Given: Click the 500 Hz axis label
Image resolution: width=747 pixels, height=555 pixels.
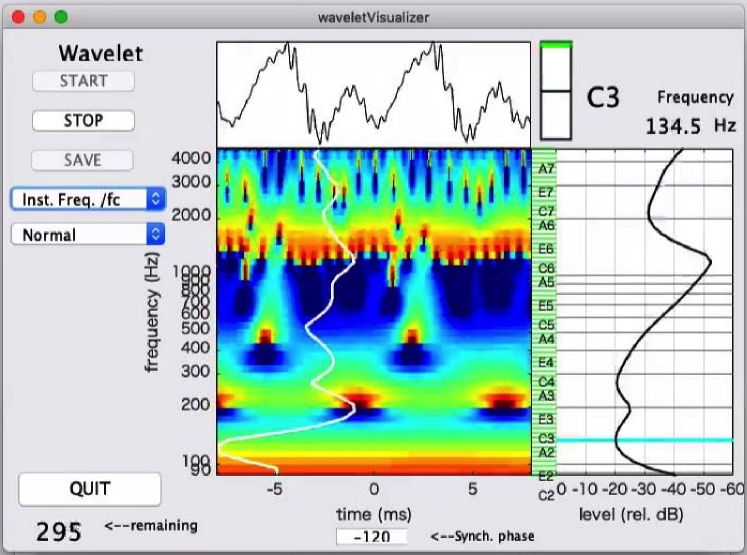Looking at the screenshot, I should (x=195, y=328).
